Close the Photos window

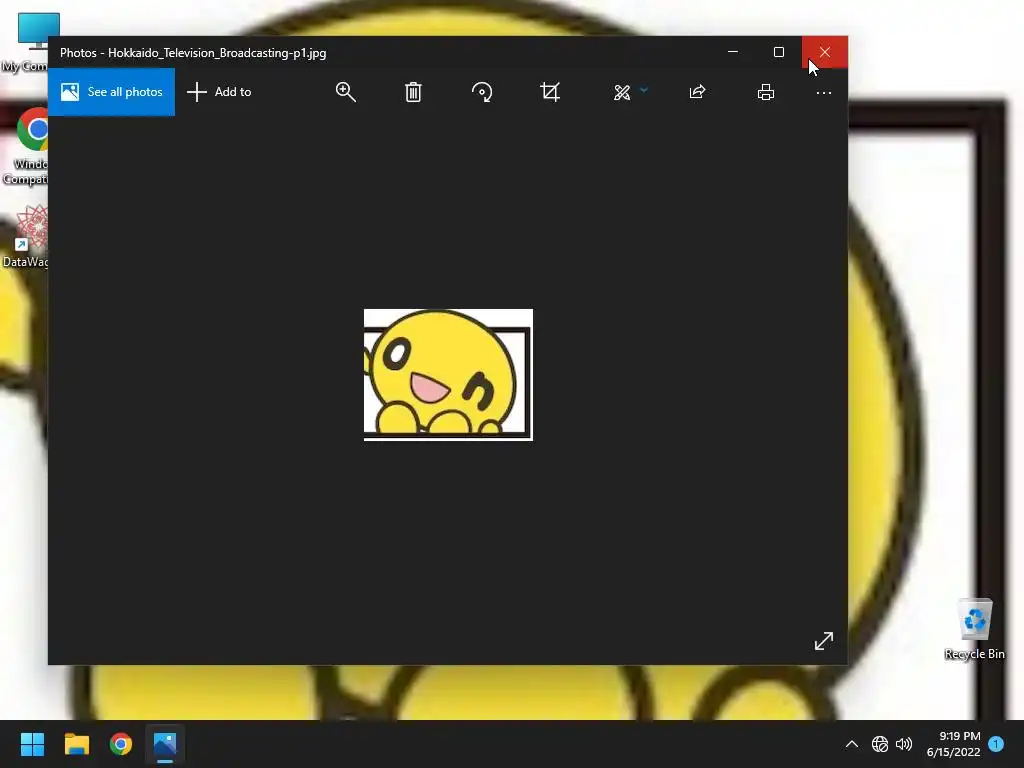tap(825, 52)
